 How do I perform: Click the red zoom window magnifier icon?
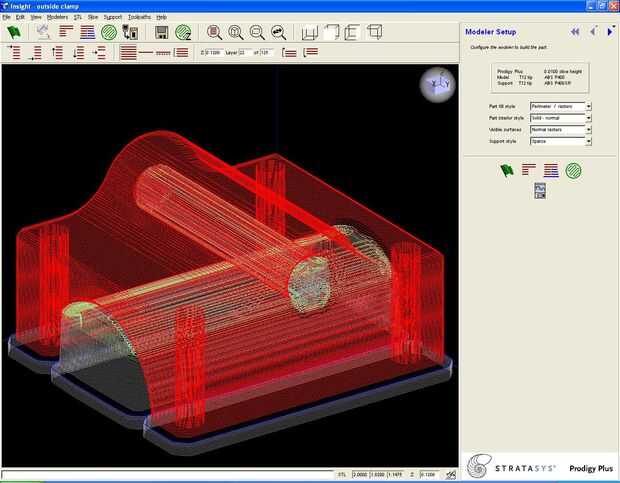click(x=214, y=32)
